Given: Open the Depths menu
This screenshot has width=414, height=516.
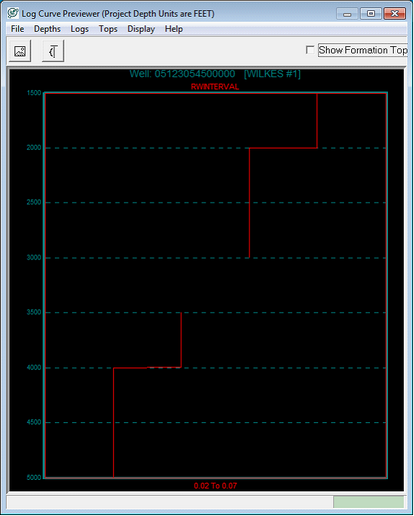Looking at the screenshot, I should pos(47,29).
